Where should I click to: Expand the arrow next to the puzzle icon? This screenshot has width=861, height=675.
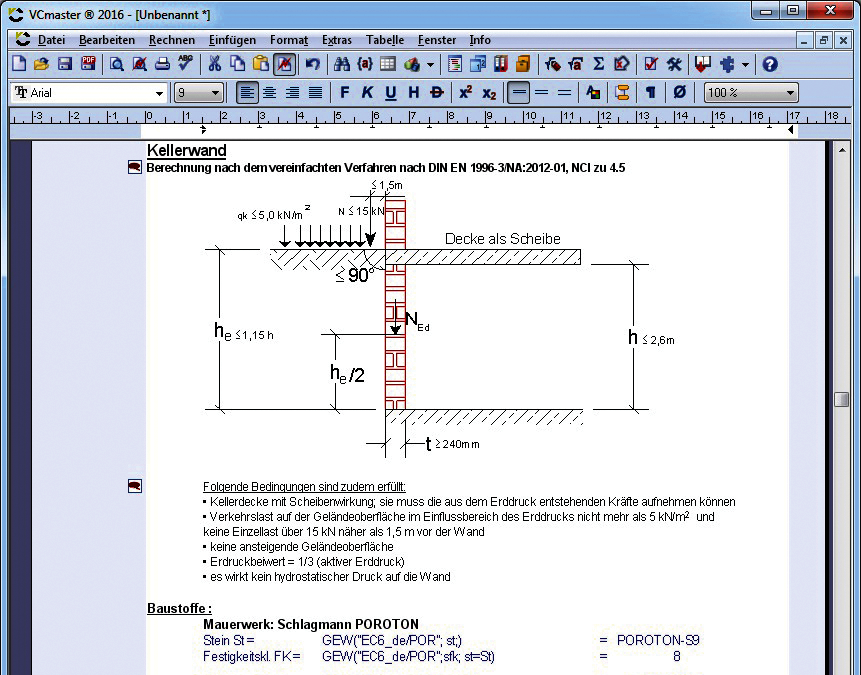745,65
